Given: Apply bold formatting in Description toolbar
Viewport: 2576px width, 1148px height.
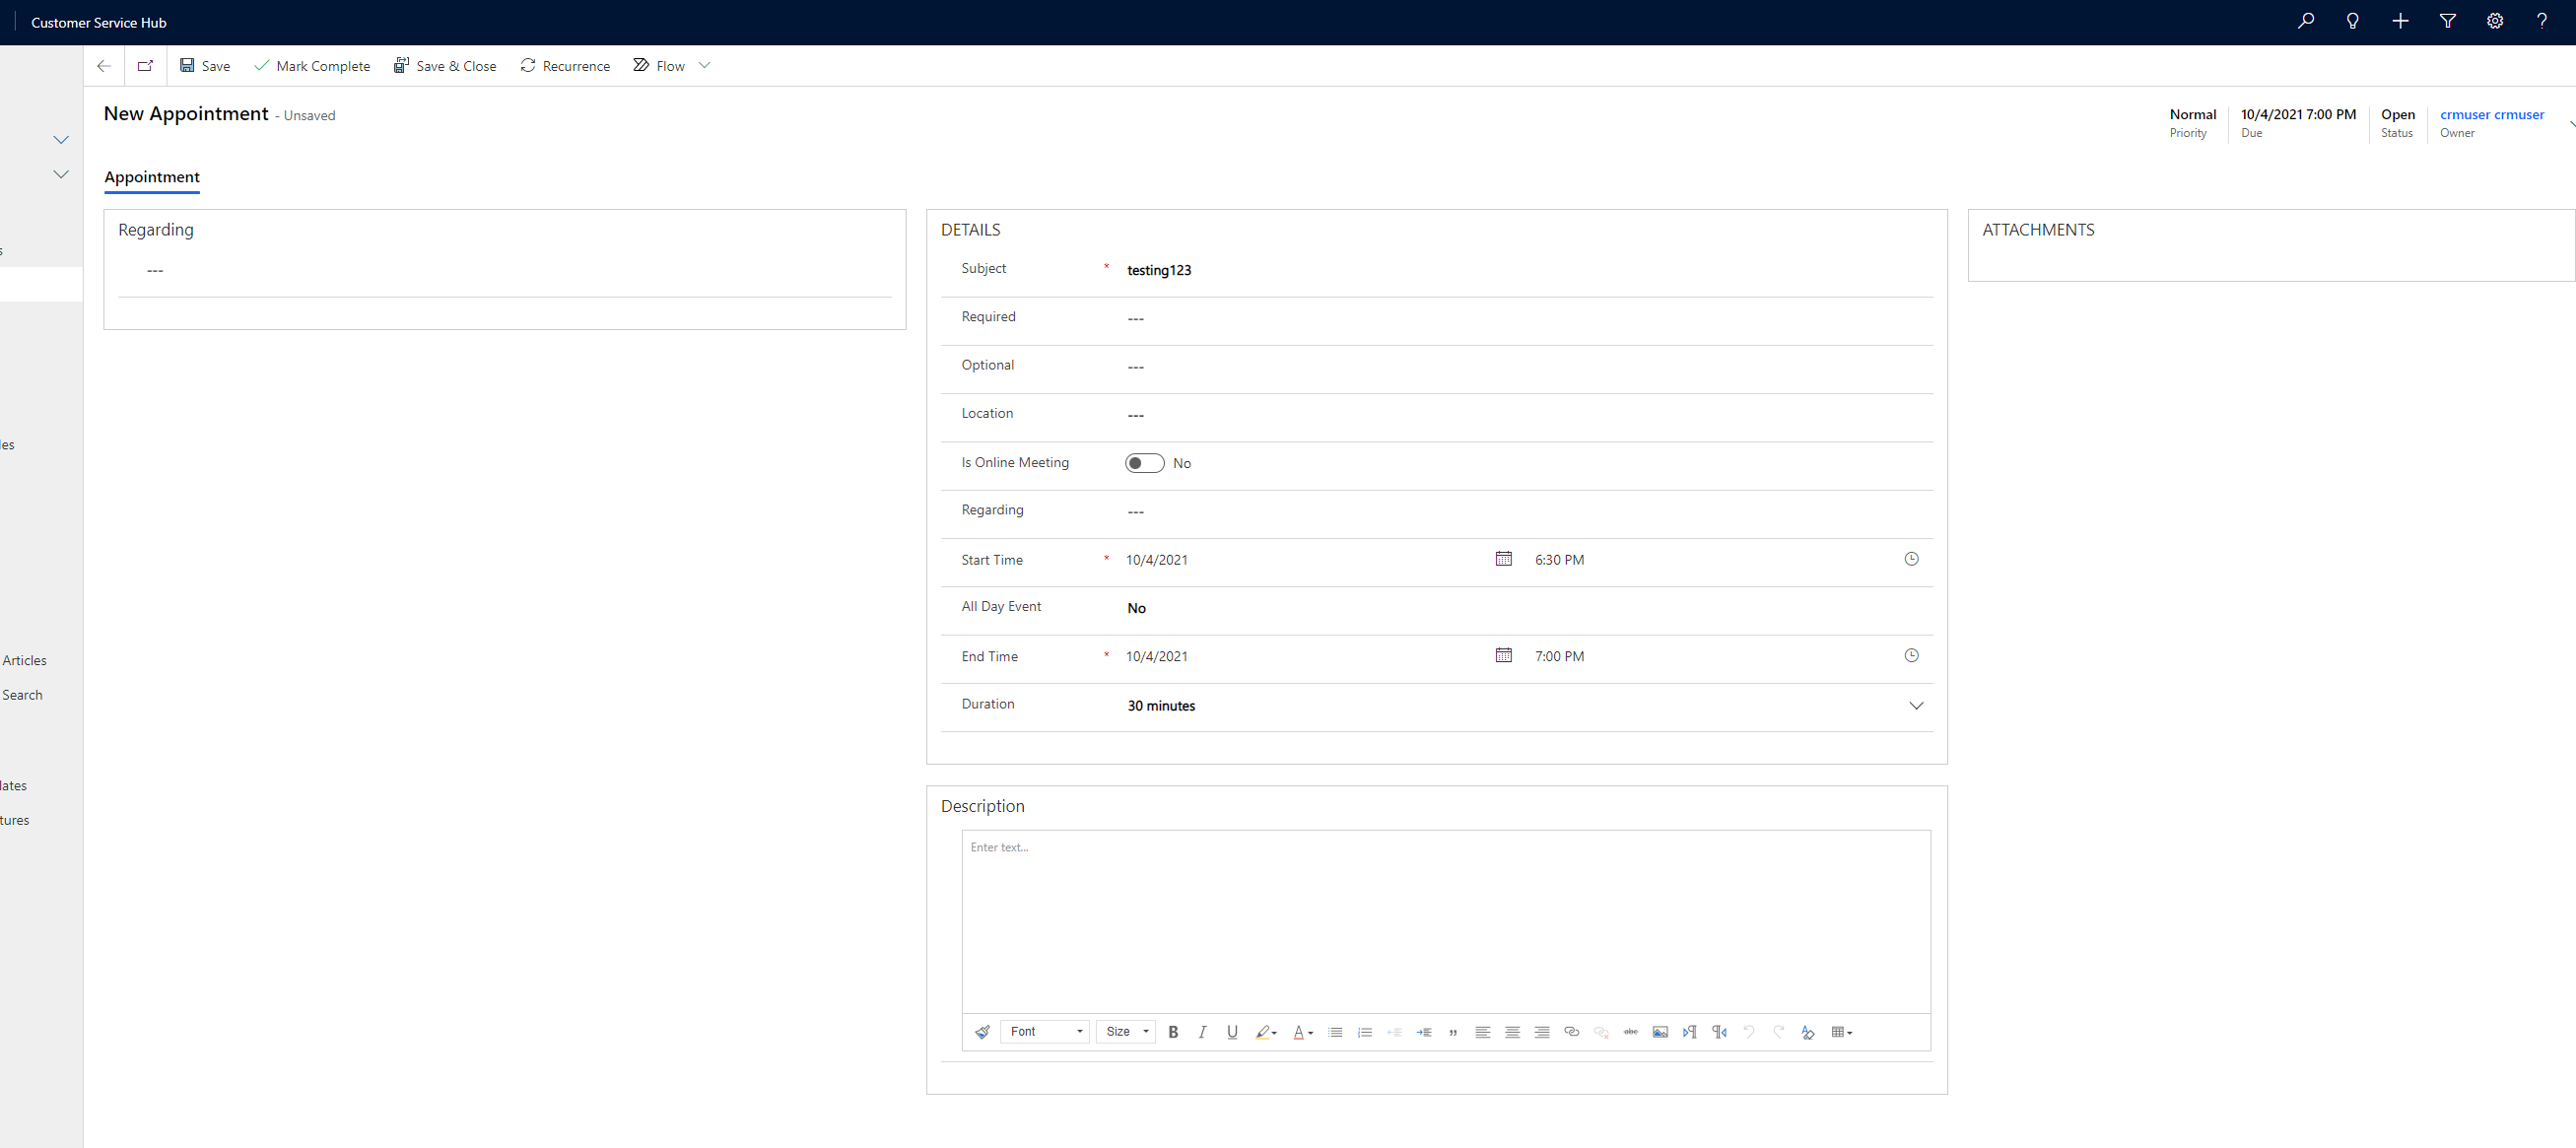Looking at the screenshot, I should coord(1172,1031).
